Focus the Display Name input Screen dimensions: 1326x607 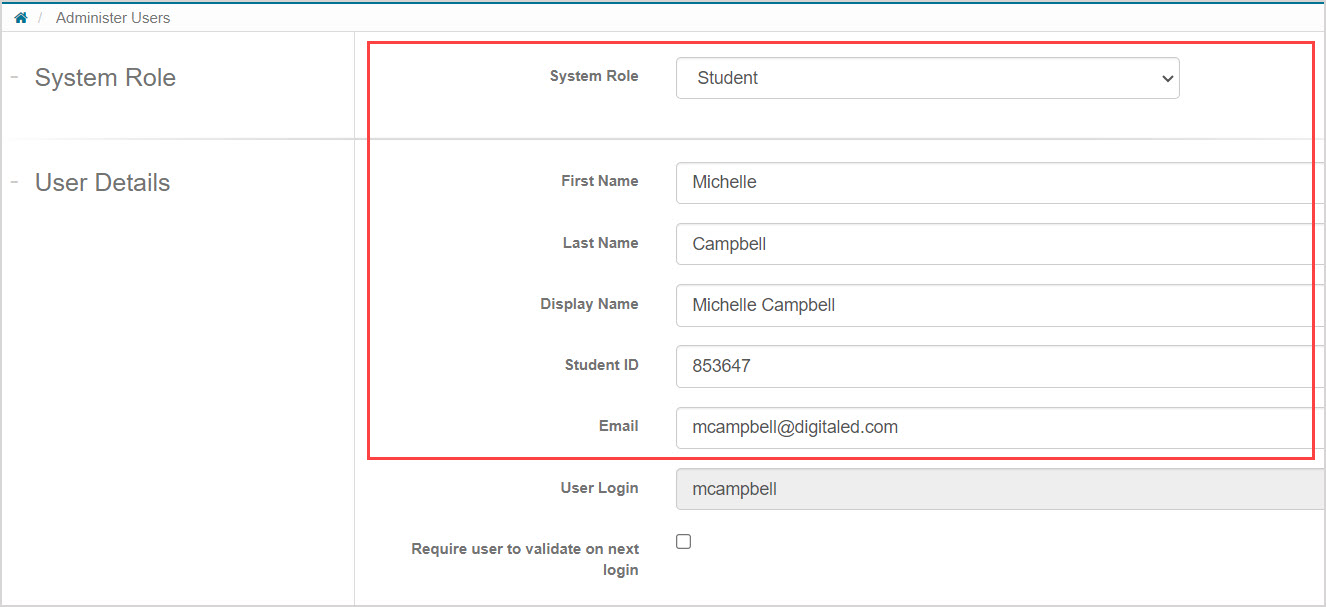900,305
